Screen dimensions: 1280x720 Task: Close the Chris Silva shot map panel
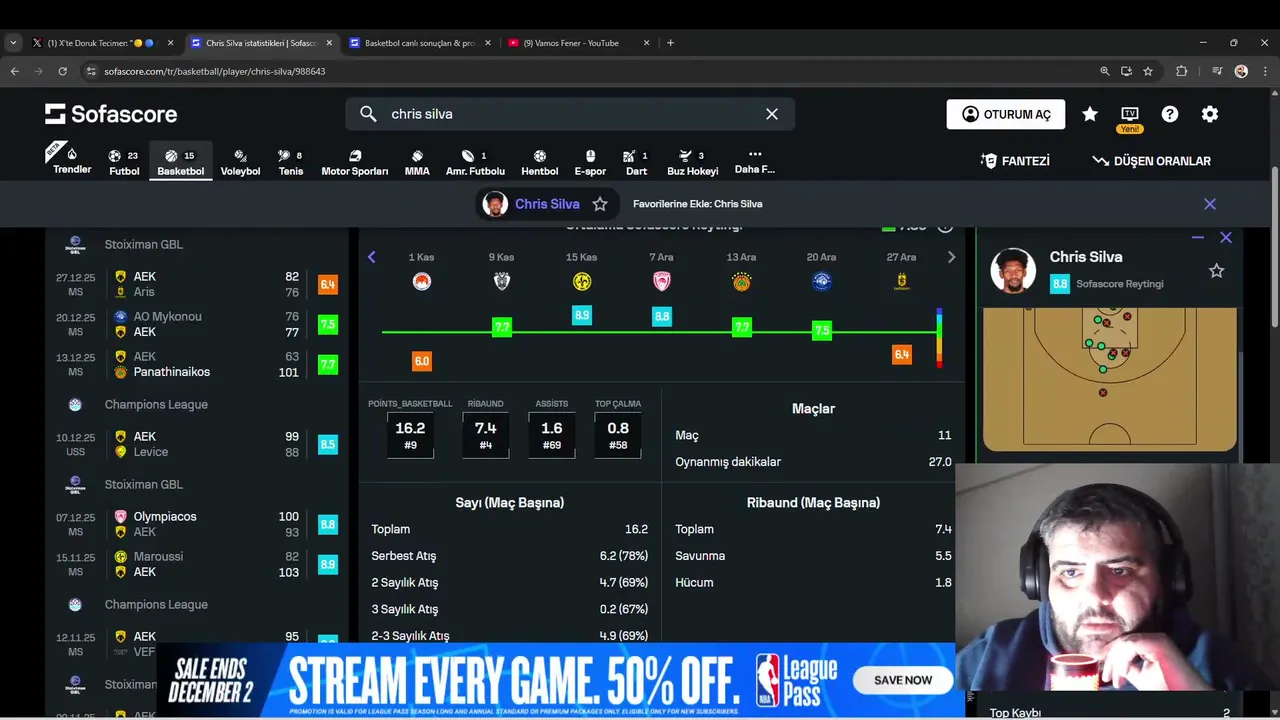click(x=1226, y=238)
